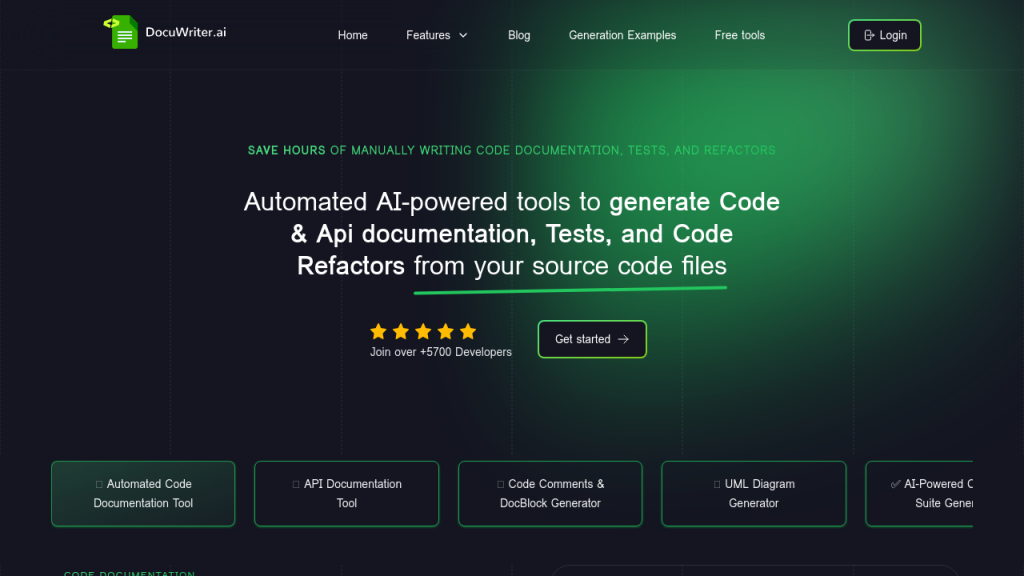Screen dimensions: 1024x576
Task: Select the Automated Code Documentation Tool tab
Action: (x=143, y=493)
